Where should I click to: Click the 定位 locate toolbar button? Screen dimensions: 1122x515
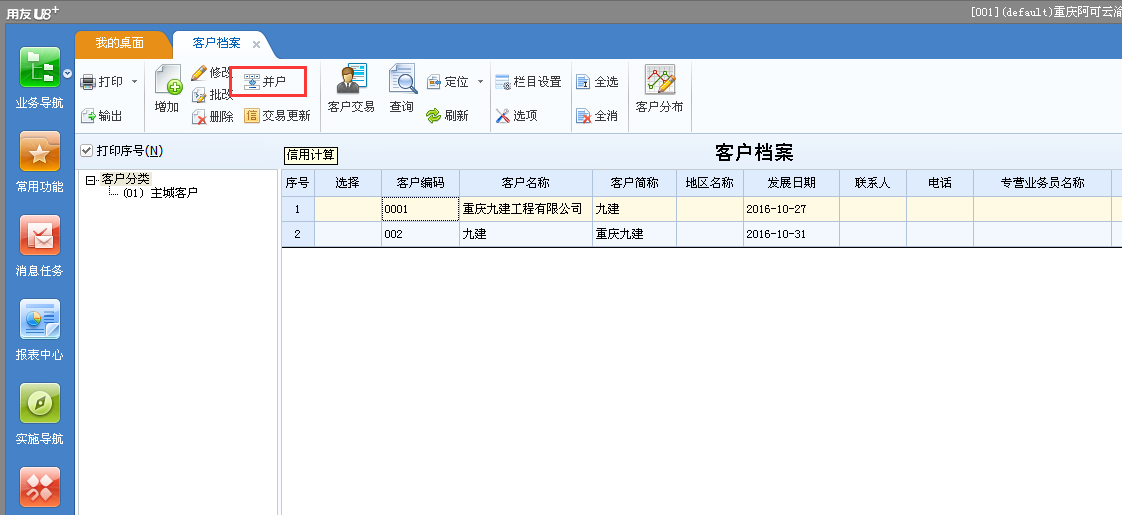coord(448,82)
